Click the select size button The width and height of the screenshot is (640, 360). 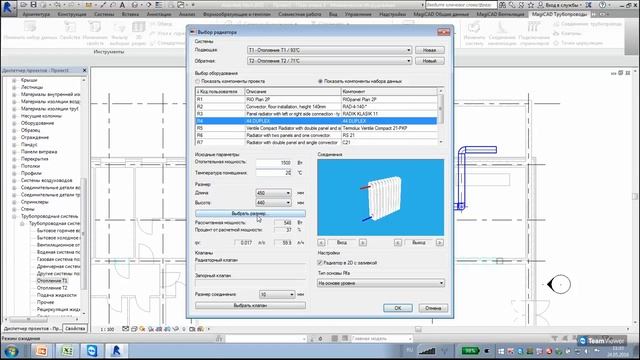click(250, 213)
